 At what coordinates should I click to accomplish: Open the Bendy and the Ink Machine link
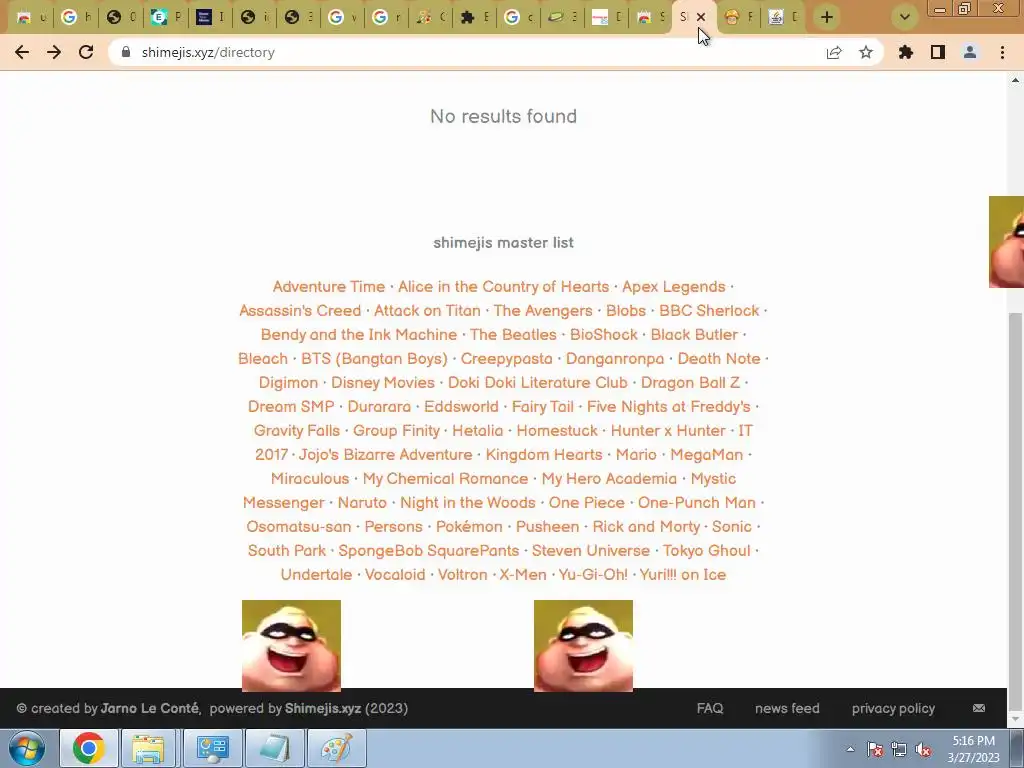coord(359,335)
